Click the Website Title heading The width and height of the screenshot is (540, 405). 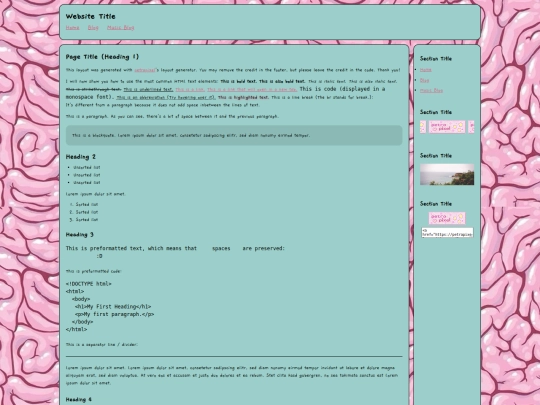[x=91, y=16]
